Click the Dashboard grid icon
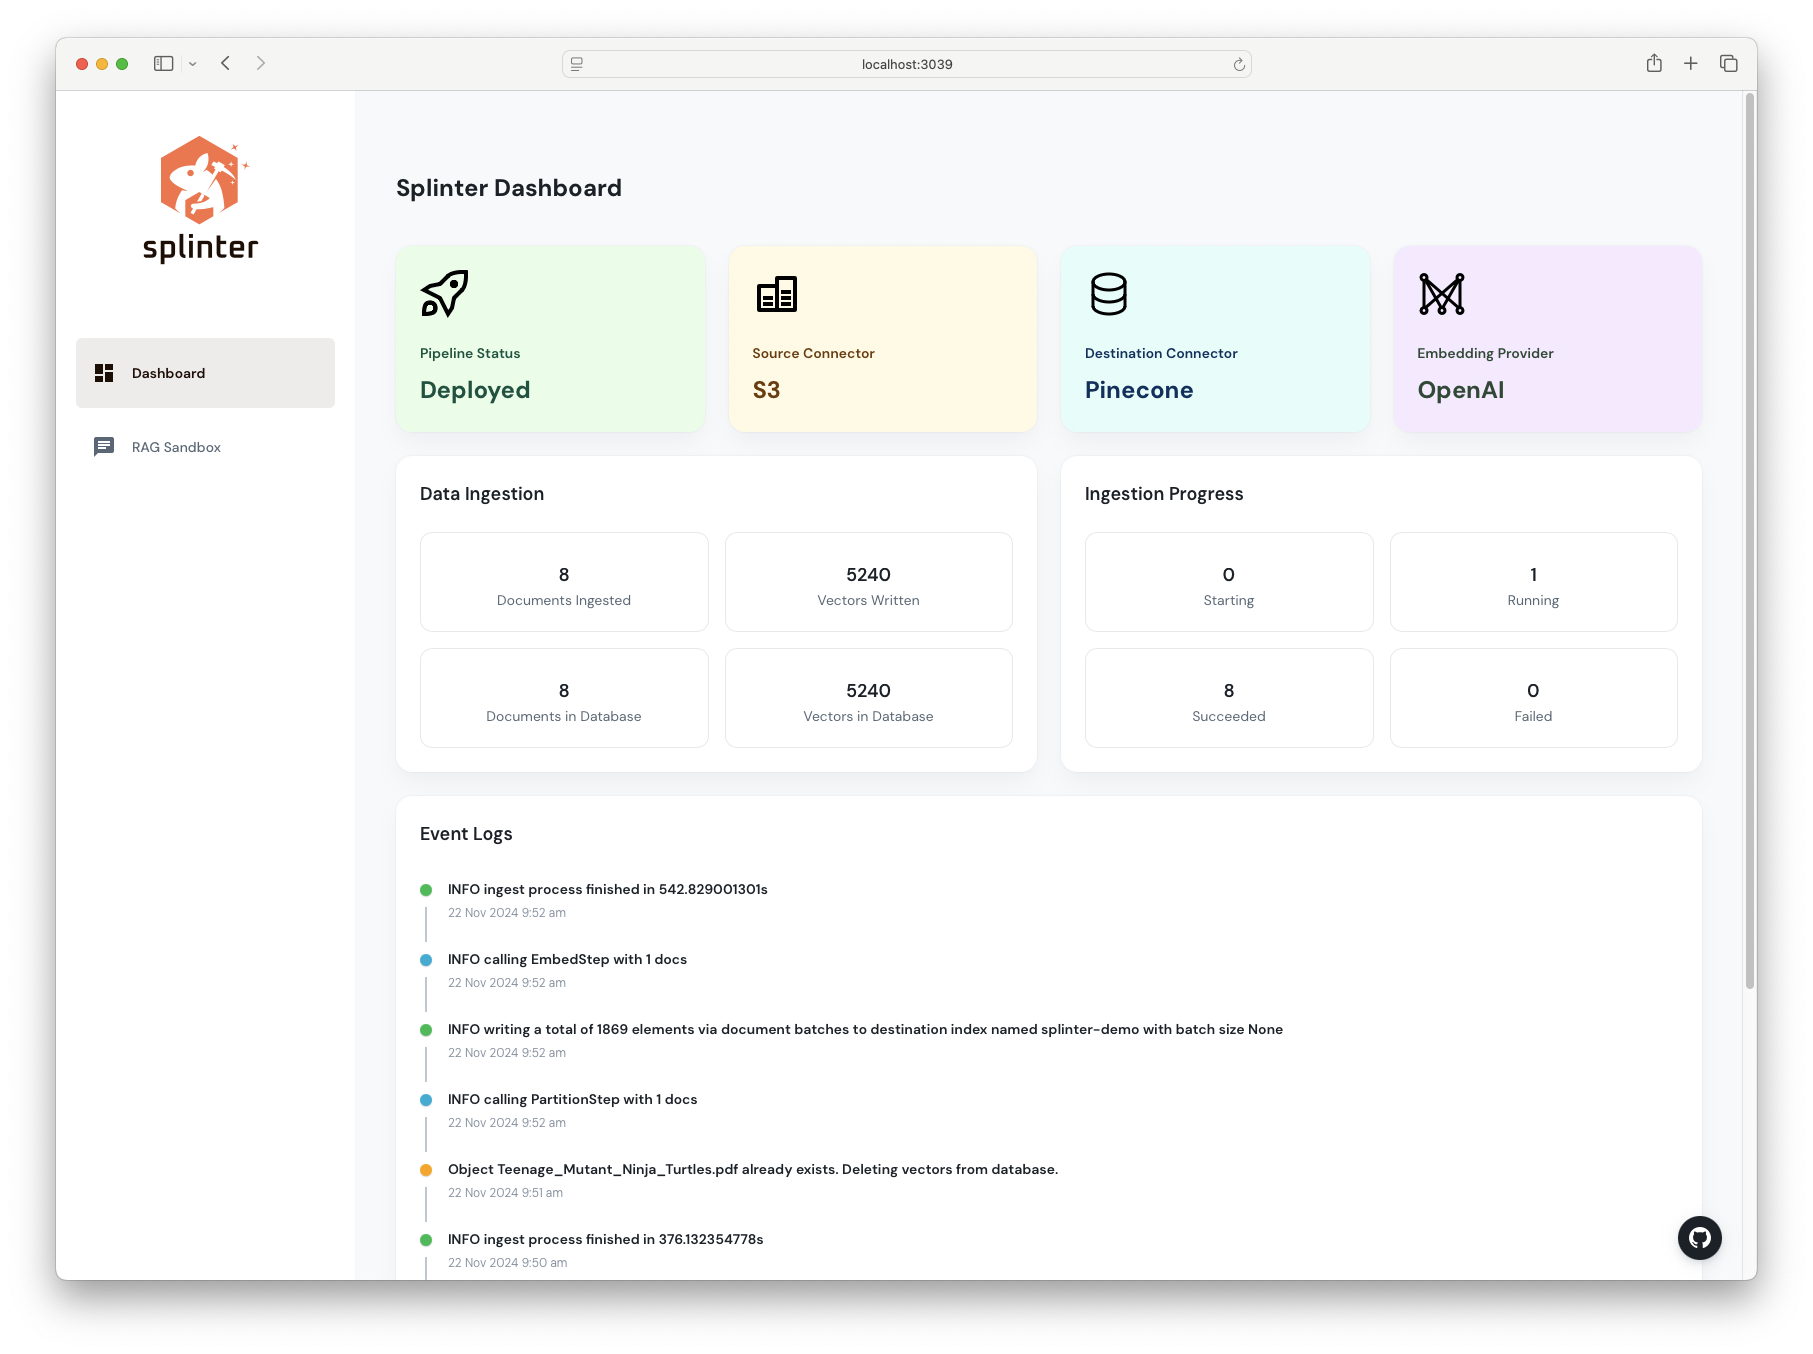This screenshot has height=1354, width=1813. [104, 373]
